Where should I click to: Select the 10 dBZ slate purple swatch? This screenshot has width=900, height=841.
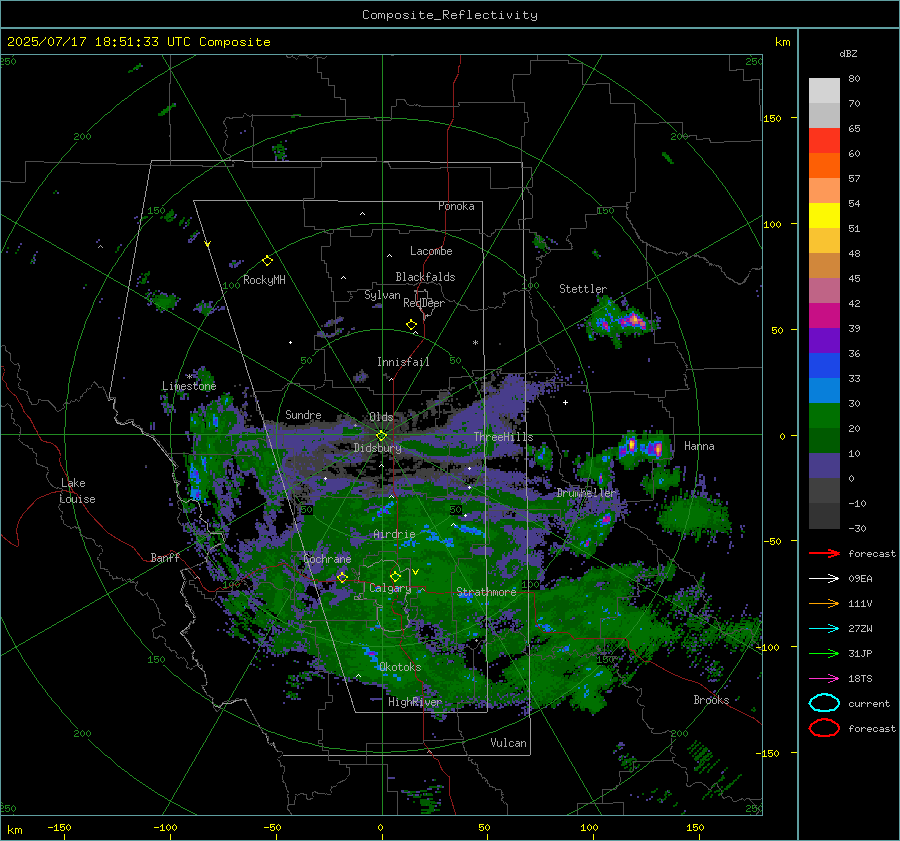[824, 466]
